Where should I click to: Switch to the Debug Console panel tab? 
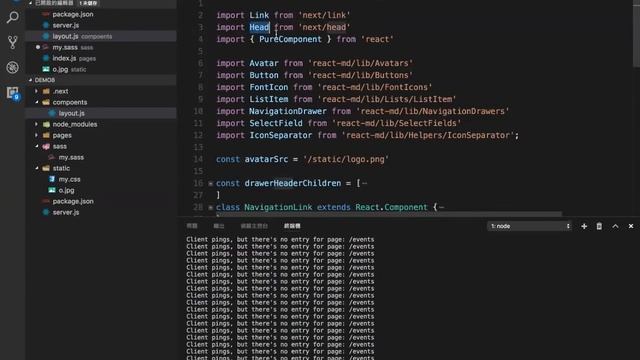254,226
